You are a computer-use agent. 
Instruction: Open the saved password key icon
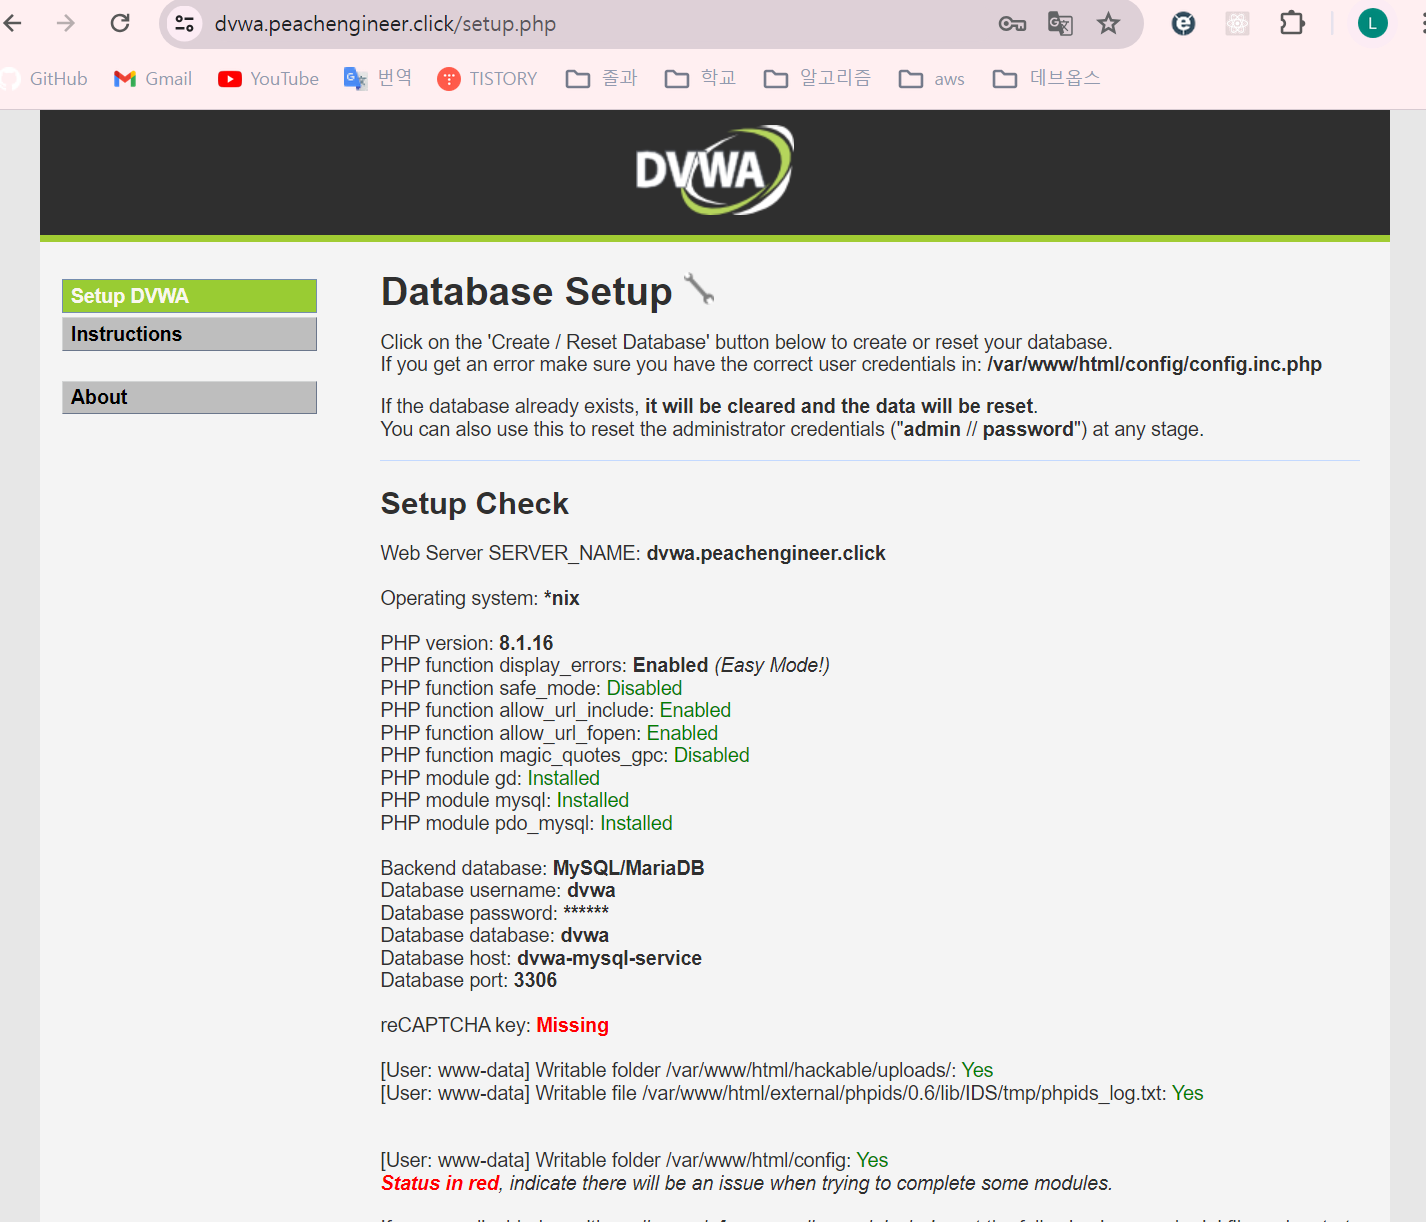click(1012, 24)
